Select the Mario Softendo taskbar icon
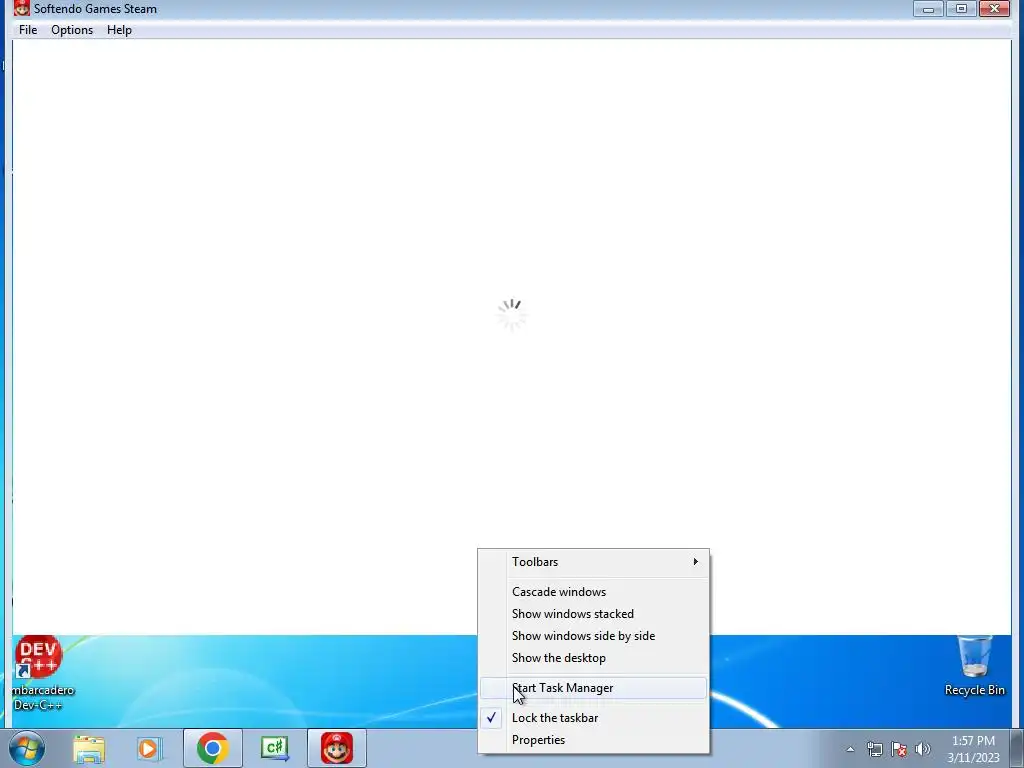The width and height of the screenshot is (1024, 768). (337, 748)
